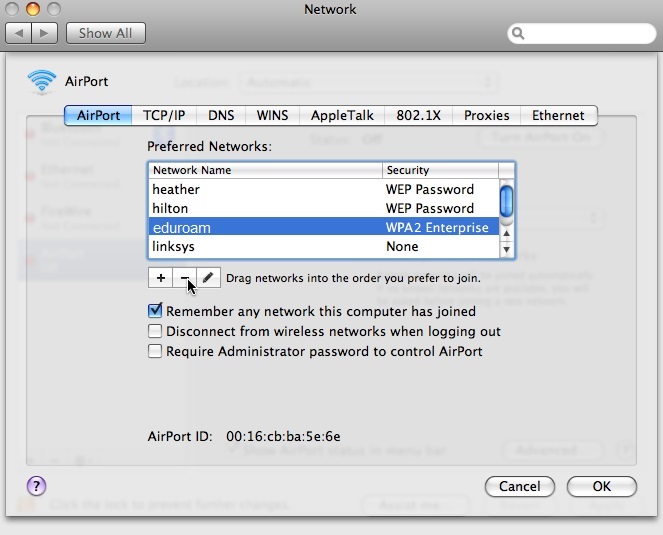Screen dimensions: 663x535
Task: Click the AirPort ID value 00:16:cb:ba:5e:6e
Action: tap(283, 436)
